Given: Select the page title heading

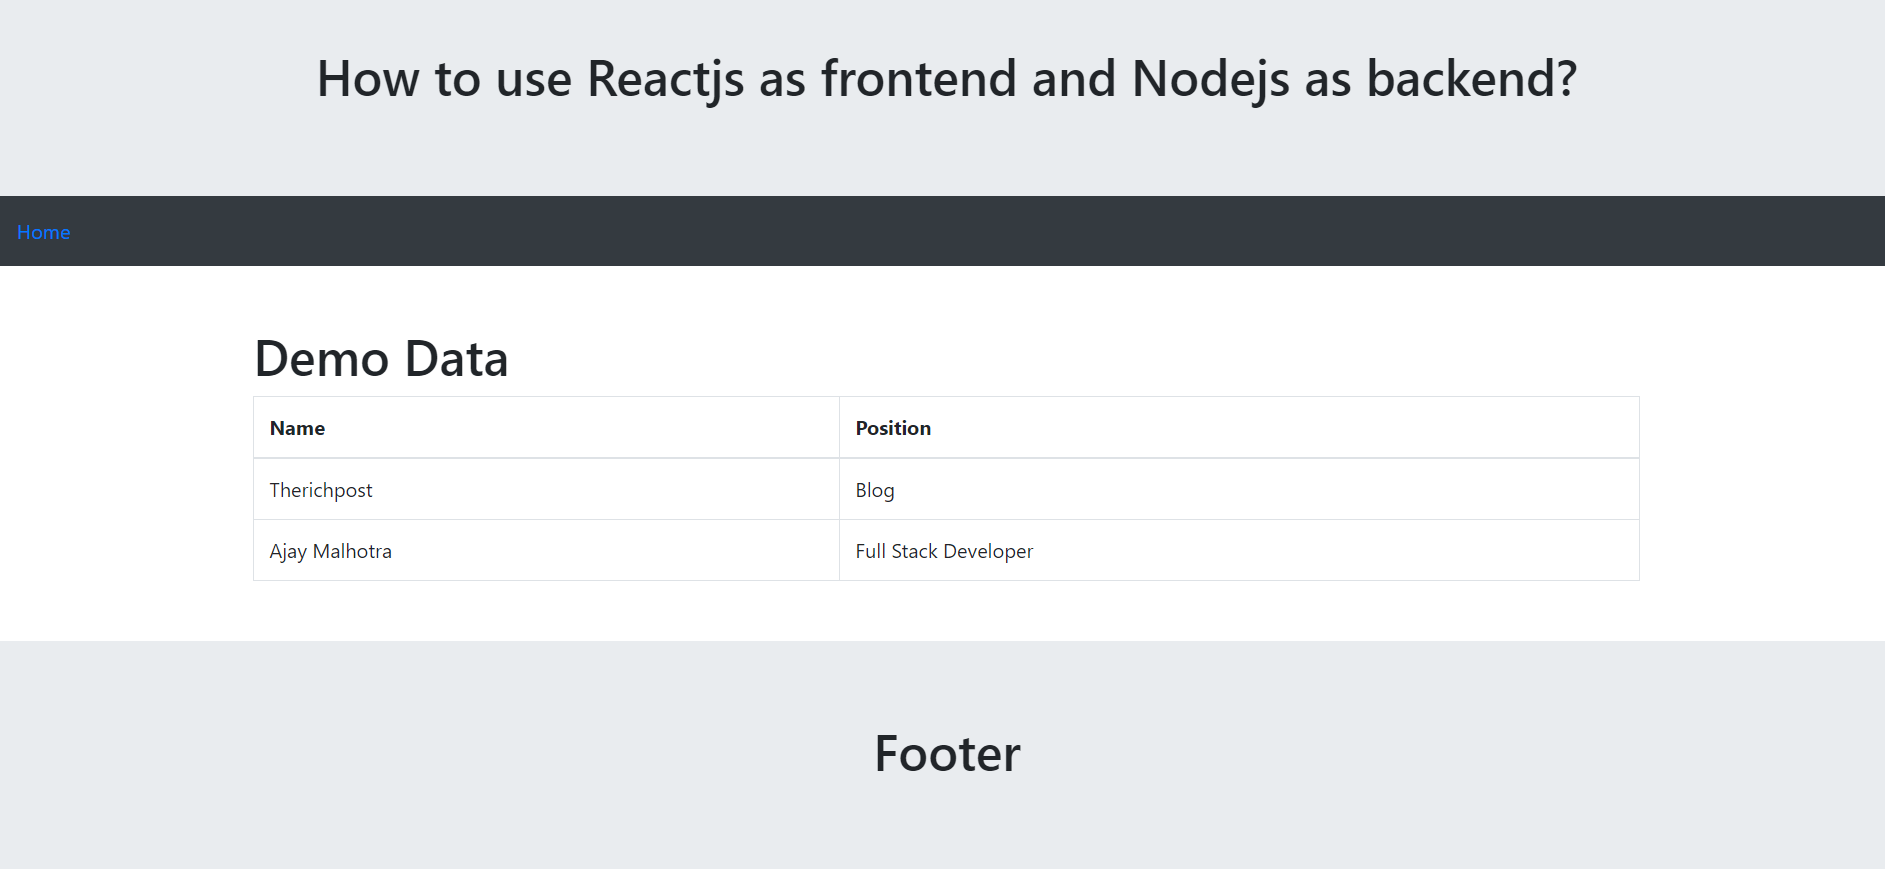Looking at the screenshot, I should pyautogui.click(x=944, y=79).
